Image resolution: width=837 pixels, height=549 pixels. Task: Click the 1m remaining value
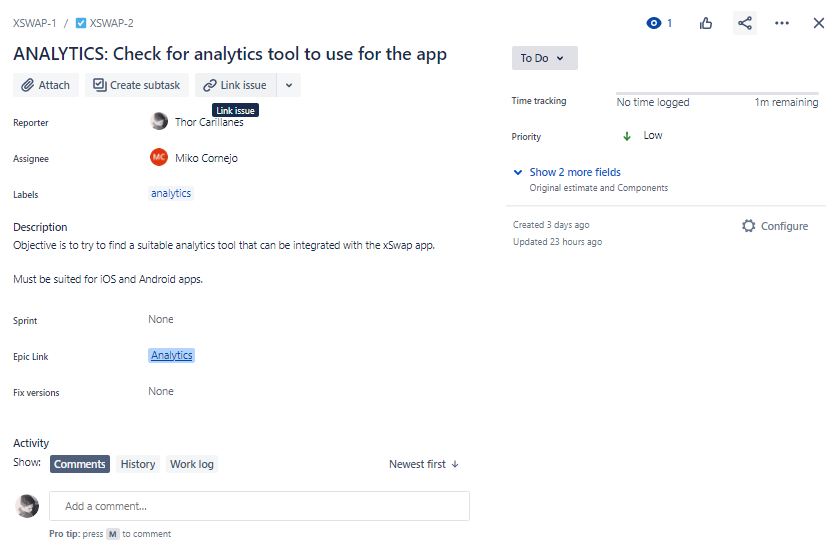786,102
